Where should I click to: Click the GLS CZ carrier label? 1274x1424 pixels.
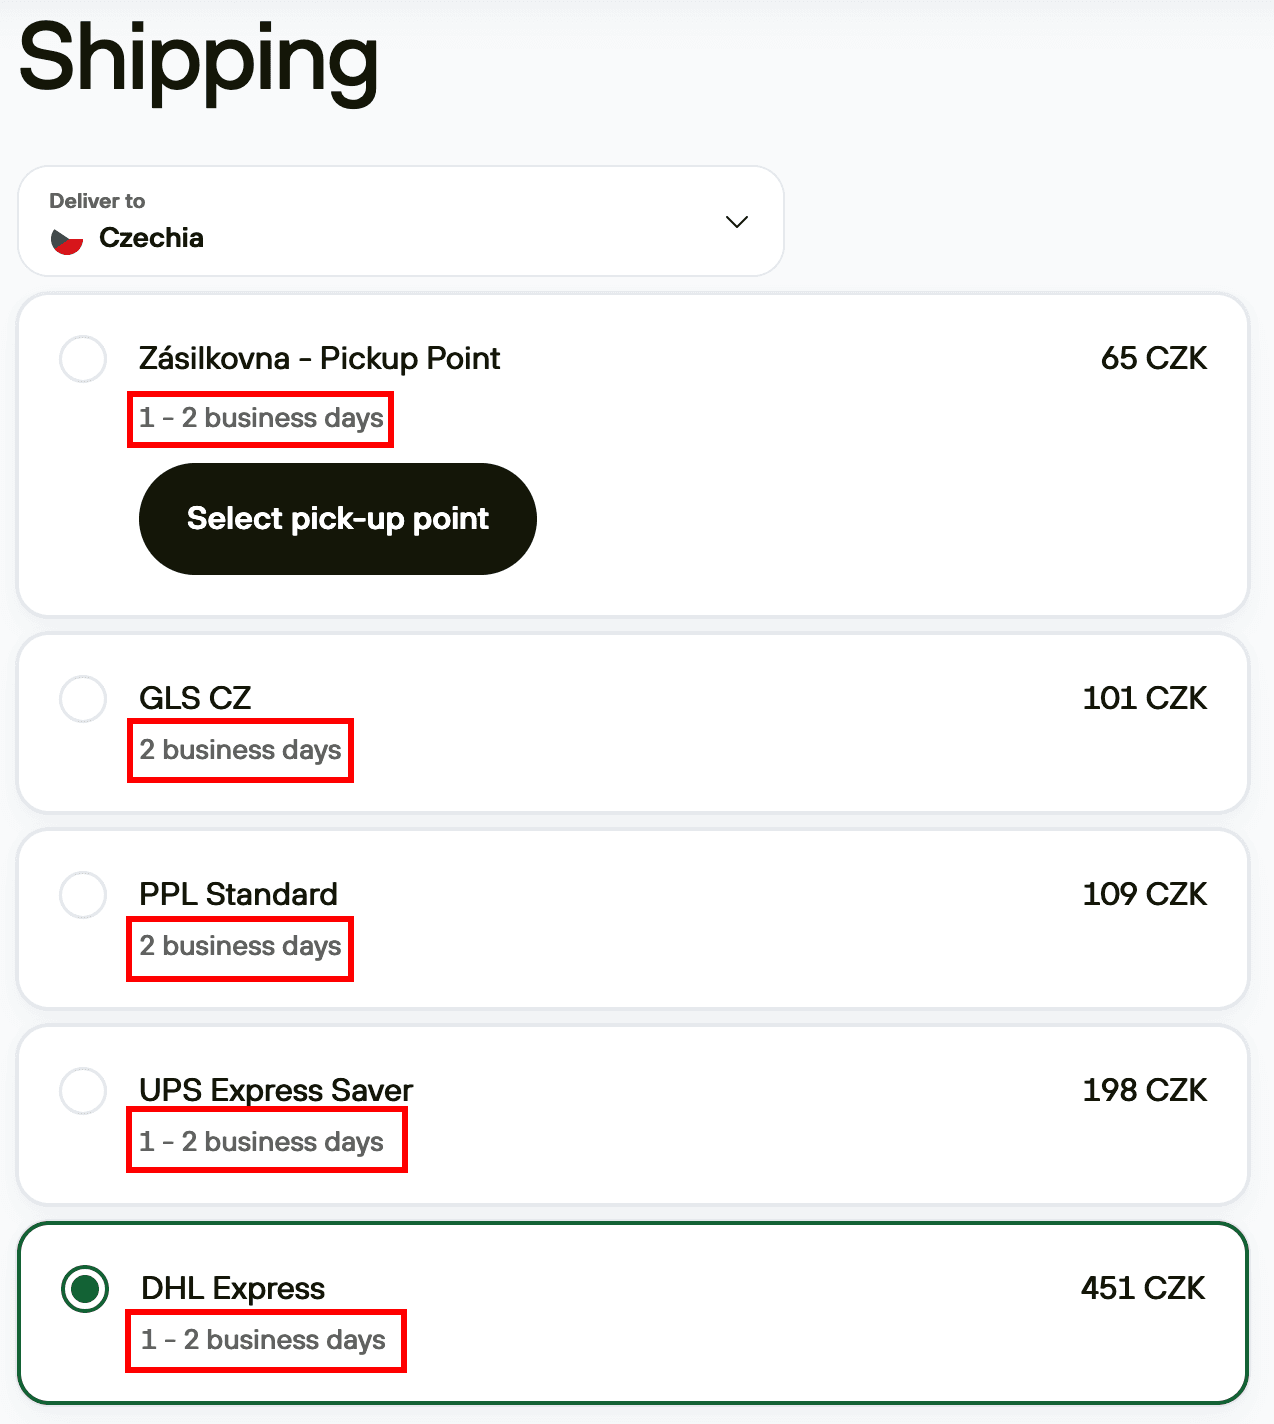[x=192, y=698]
